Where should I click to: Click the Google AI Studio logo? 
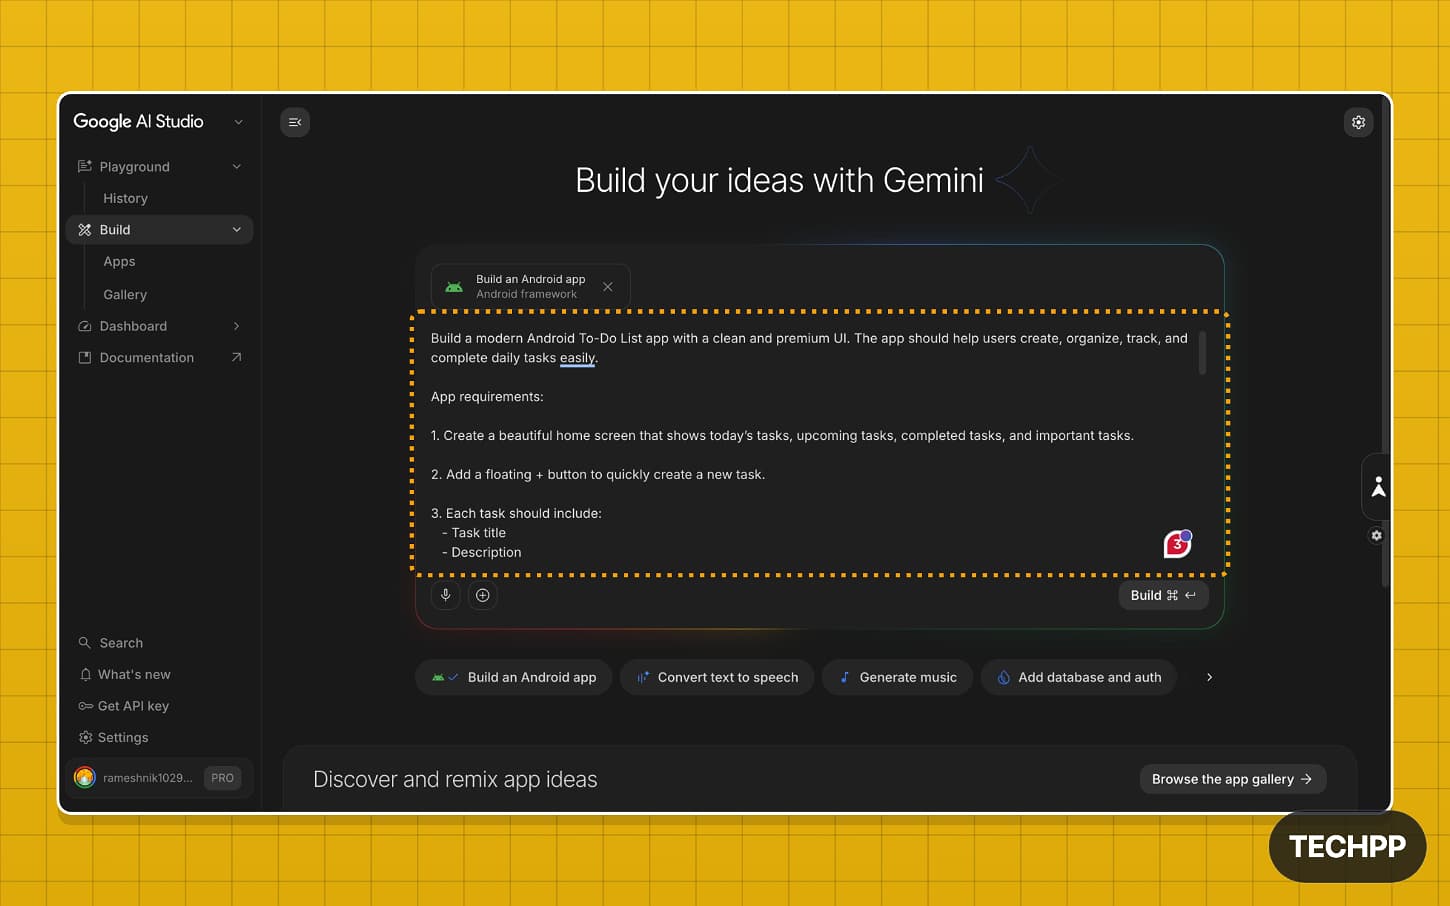pos(138,121)
